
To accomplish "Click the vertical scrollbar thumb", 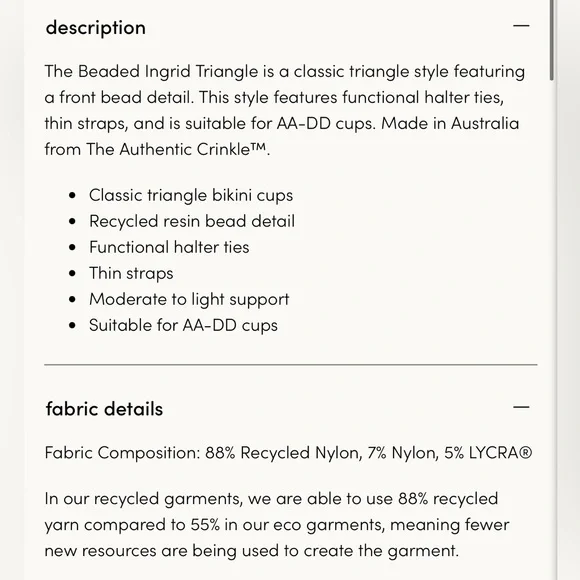I will (x=552, y=40).
